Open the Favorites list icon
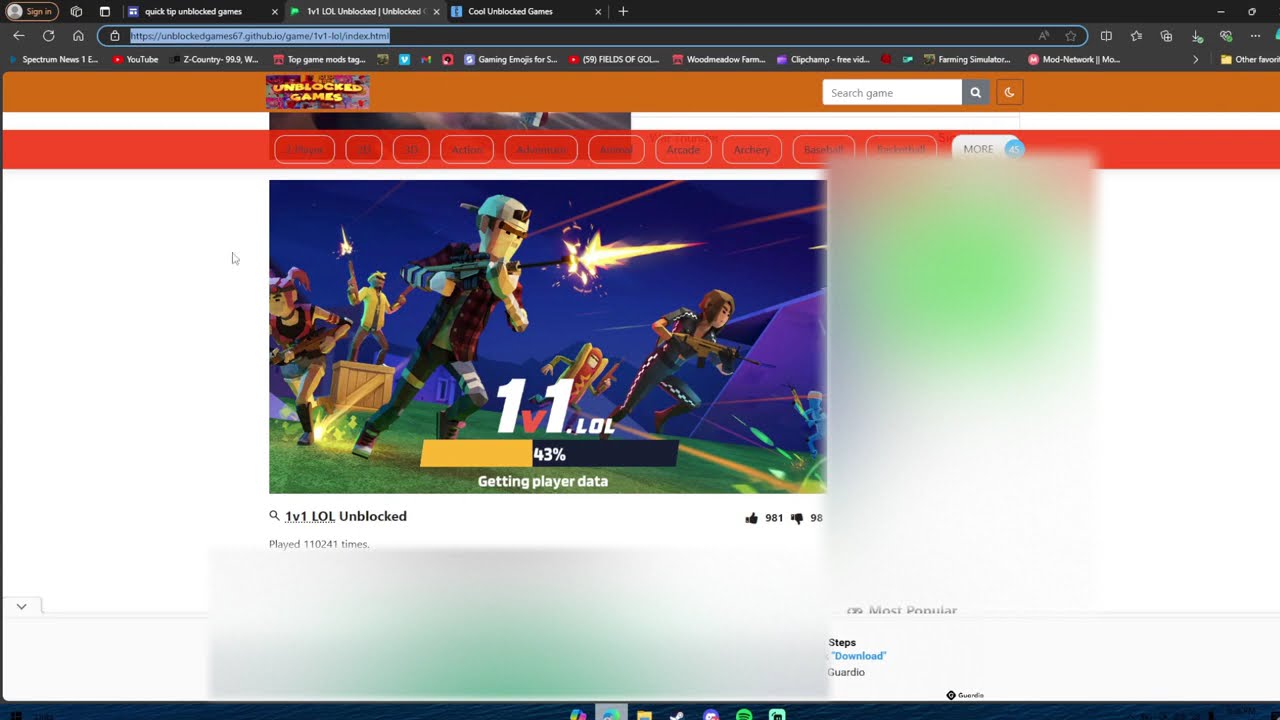Viewport: 1280px width, 720px height. pyautogui.click(x=1136, y=36)
